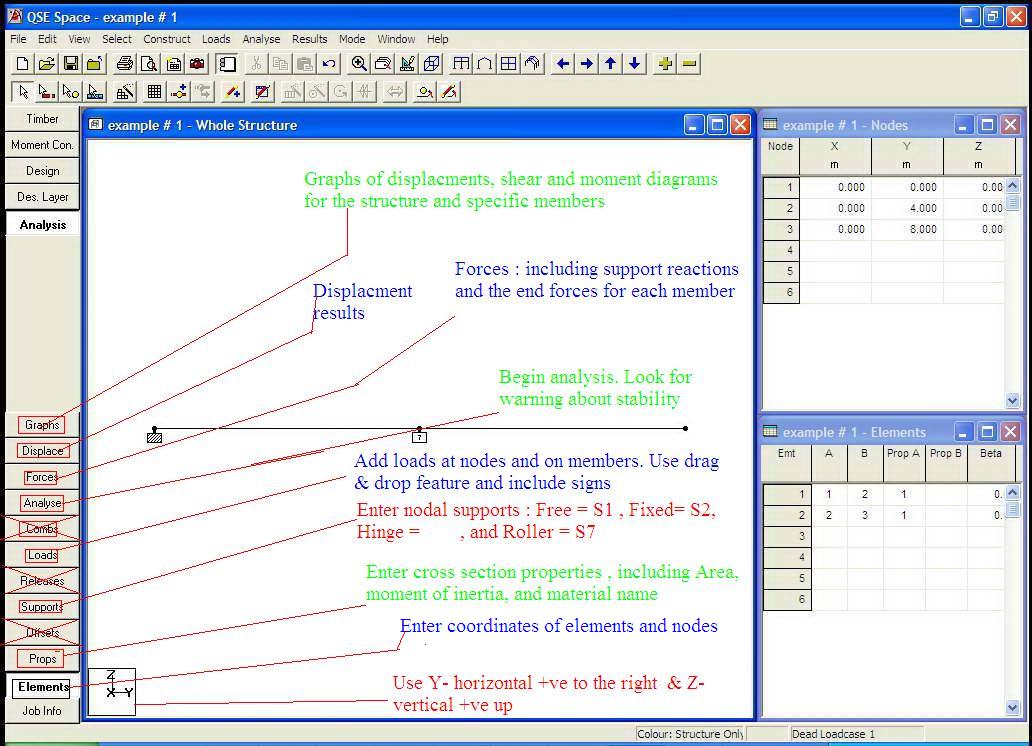The width and height of the screenshot is (1032, 746).
Task: Open the Loads side panel button
Action: (x=42, y=555)
